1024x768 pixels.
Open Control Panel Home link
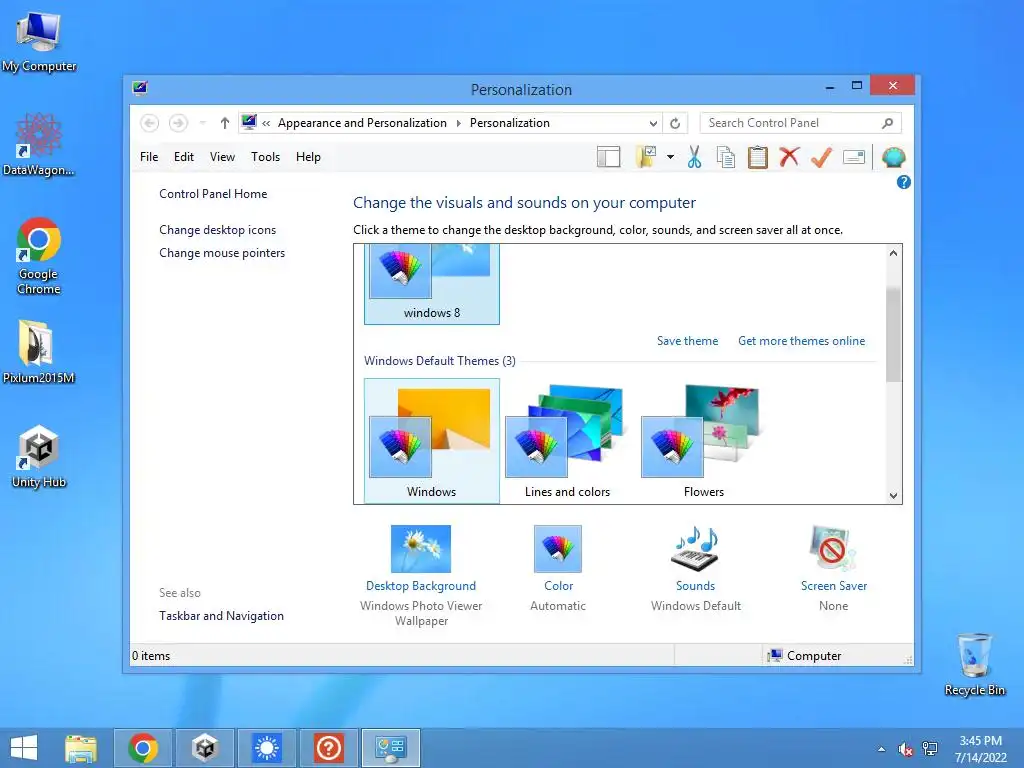click(x=213, y=194)
